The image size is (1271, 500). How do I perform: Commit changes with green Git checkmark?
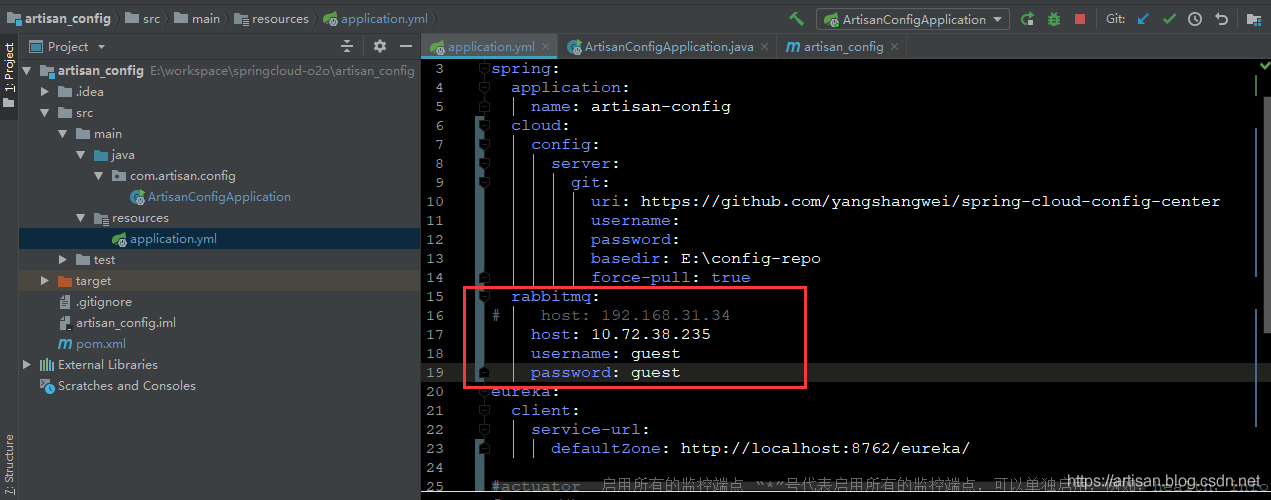click(x=1169, y=19)
